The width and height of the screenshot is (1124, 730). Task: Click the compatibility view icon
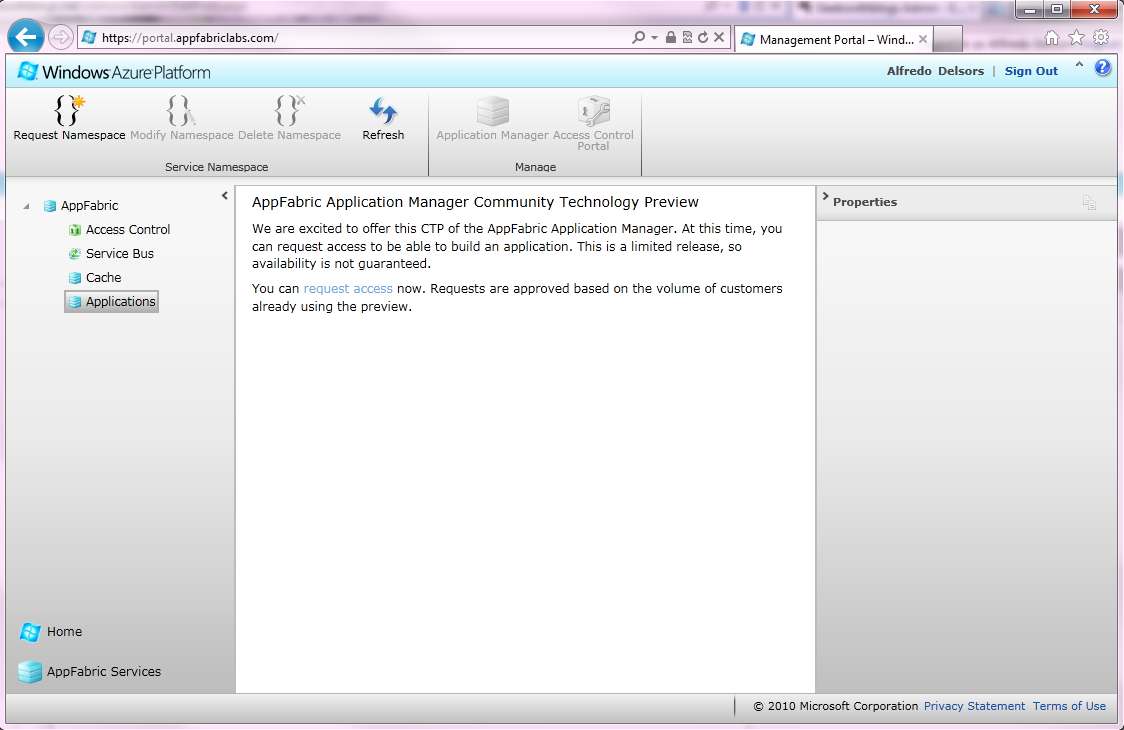click(x=687, y=37)
